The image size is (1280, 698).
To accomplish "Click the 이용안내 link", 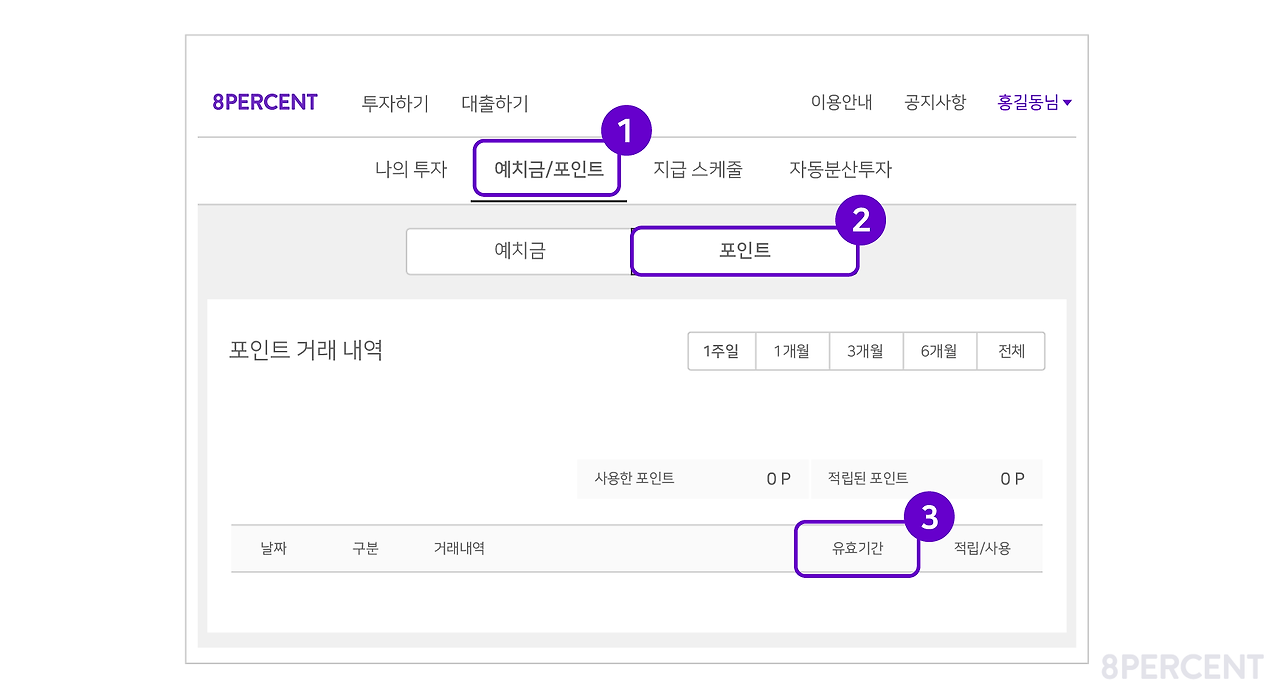I will tap(841, 101).
